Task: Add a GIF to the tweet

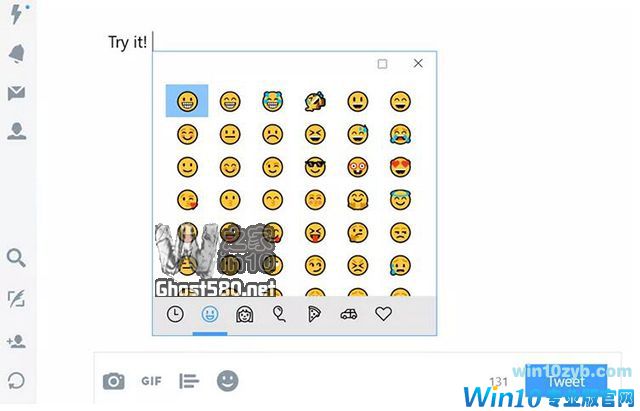Action: tap(151, 381)
